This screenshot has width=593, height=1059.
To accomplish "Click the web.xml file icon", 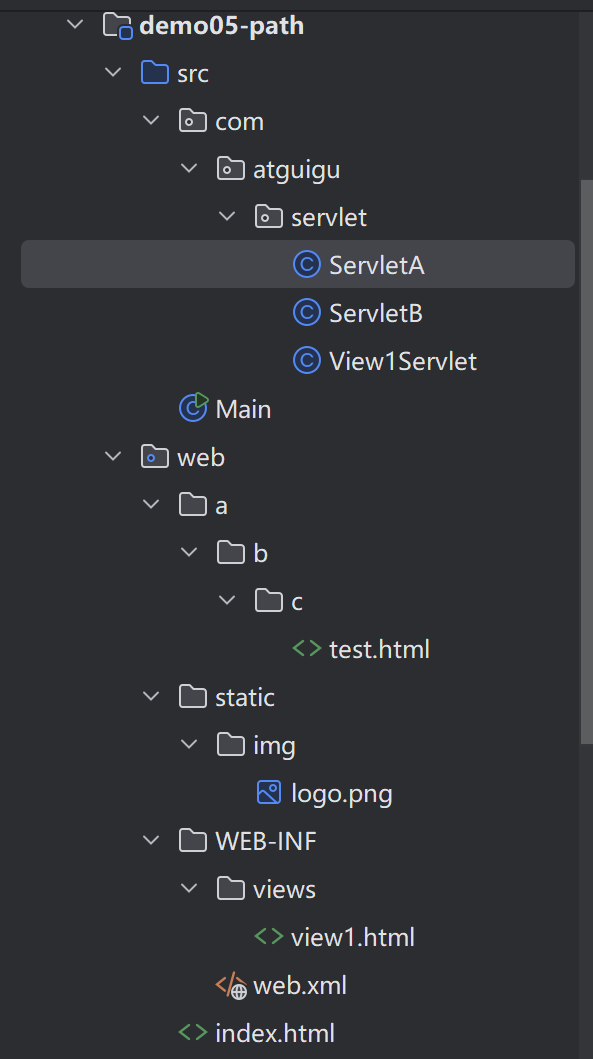I will tap(231, 985).
